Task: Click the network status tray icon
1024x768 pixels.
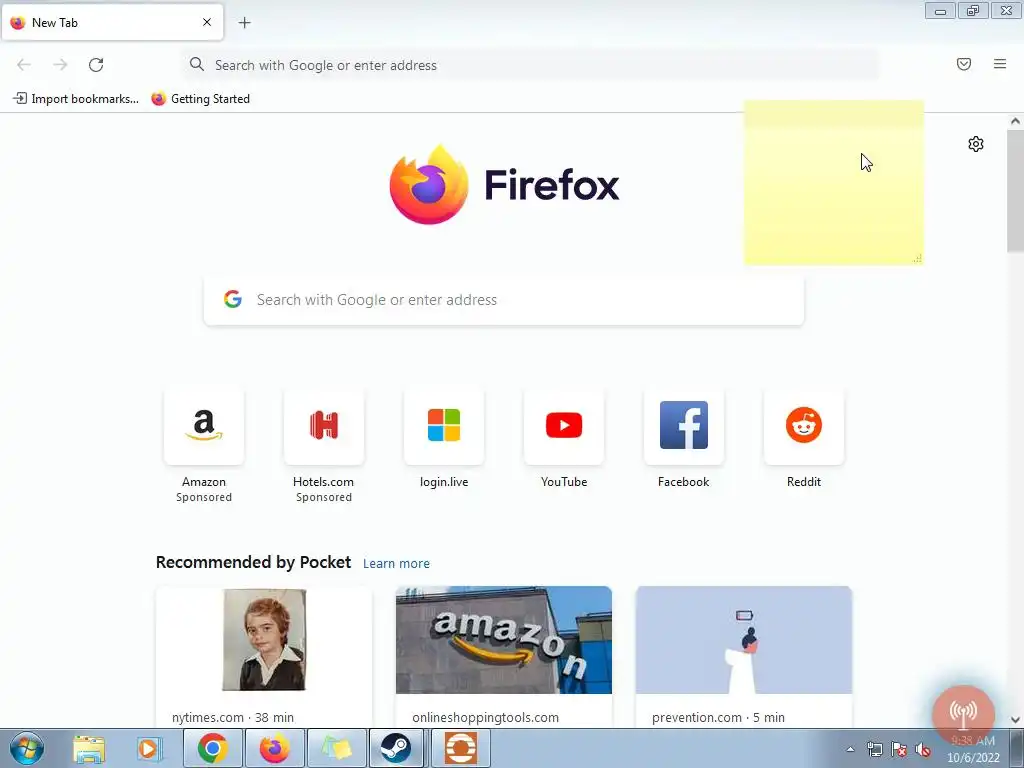Action: (x=874, y=749)
